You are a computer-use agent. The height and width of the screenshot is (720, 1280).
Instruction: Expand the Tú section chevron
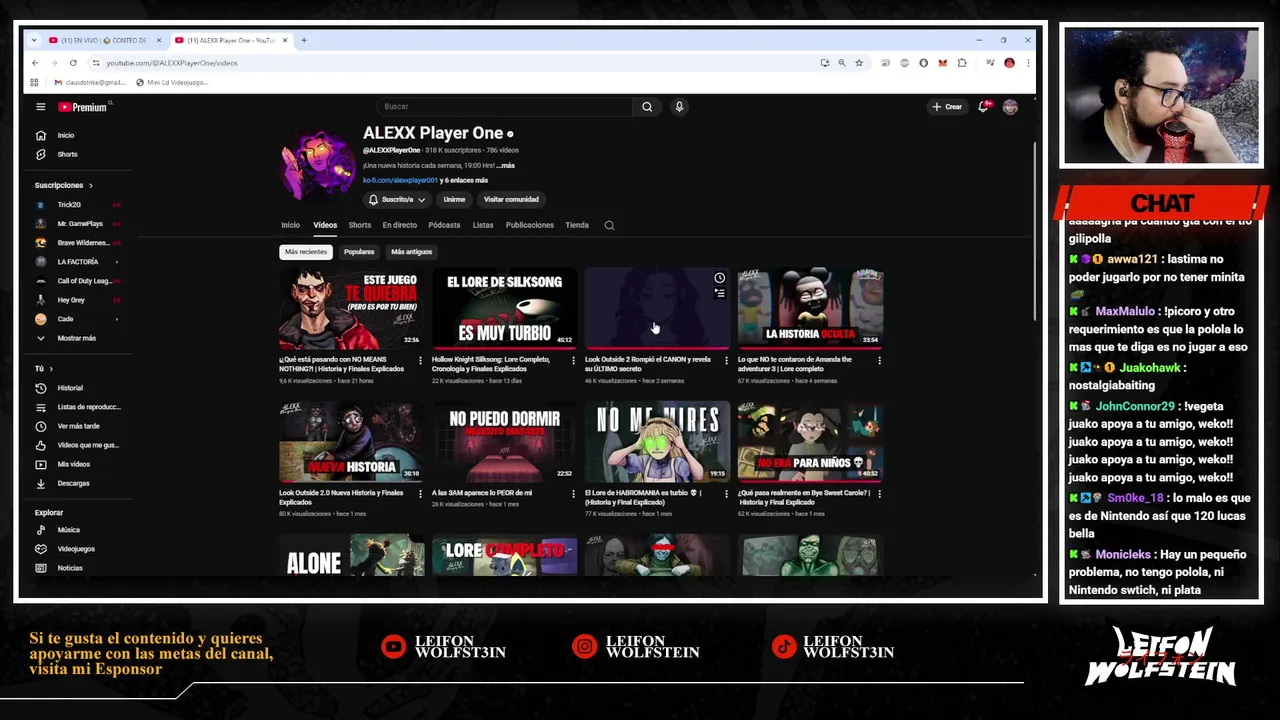[52, 369]
